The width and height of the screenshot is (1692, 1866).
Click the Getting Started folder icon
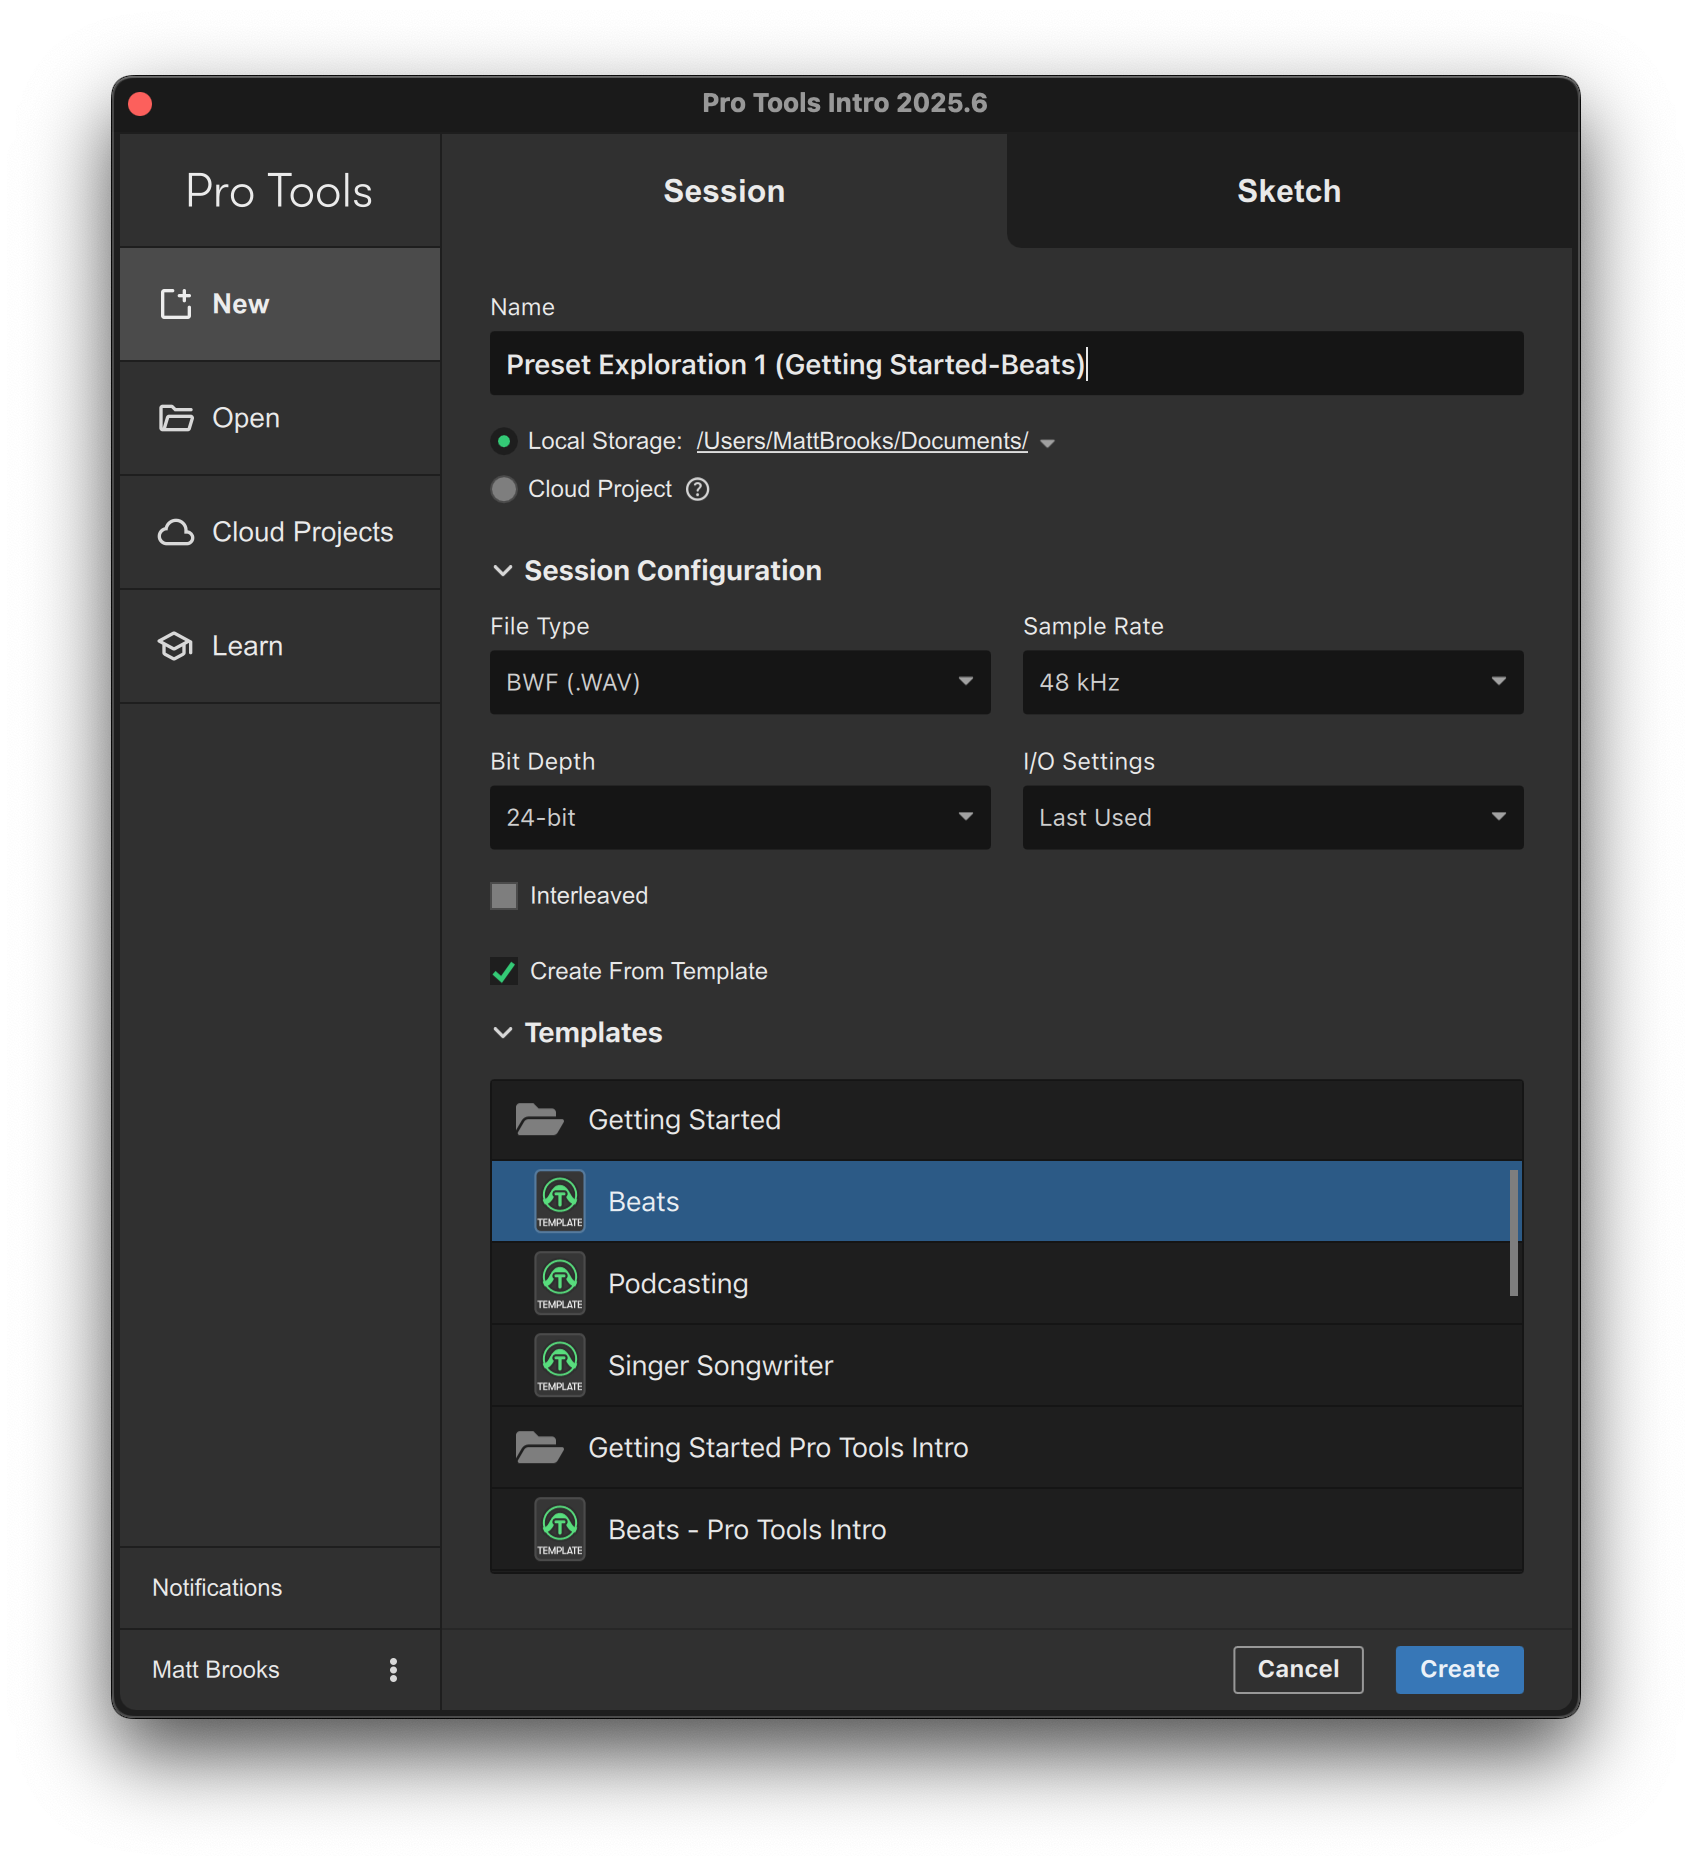tap(540, 1118)
